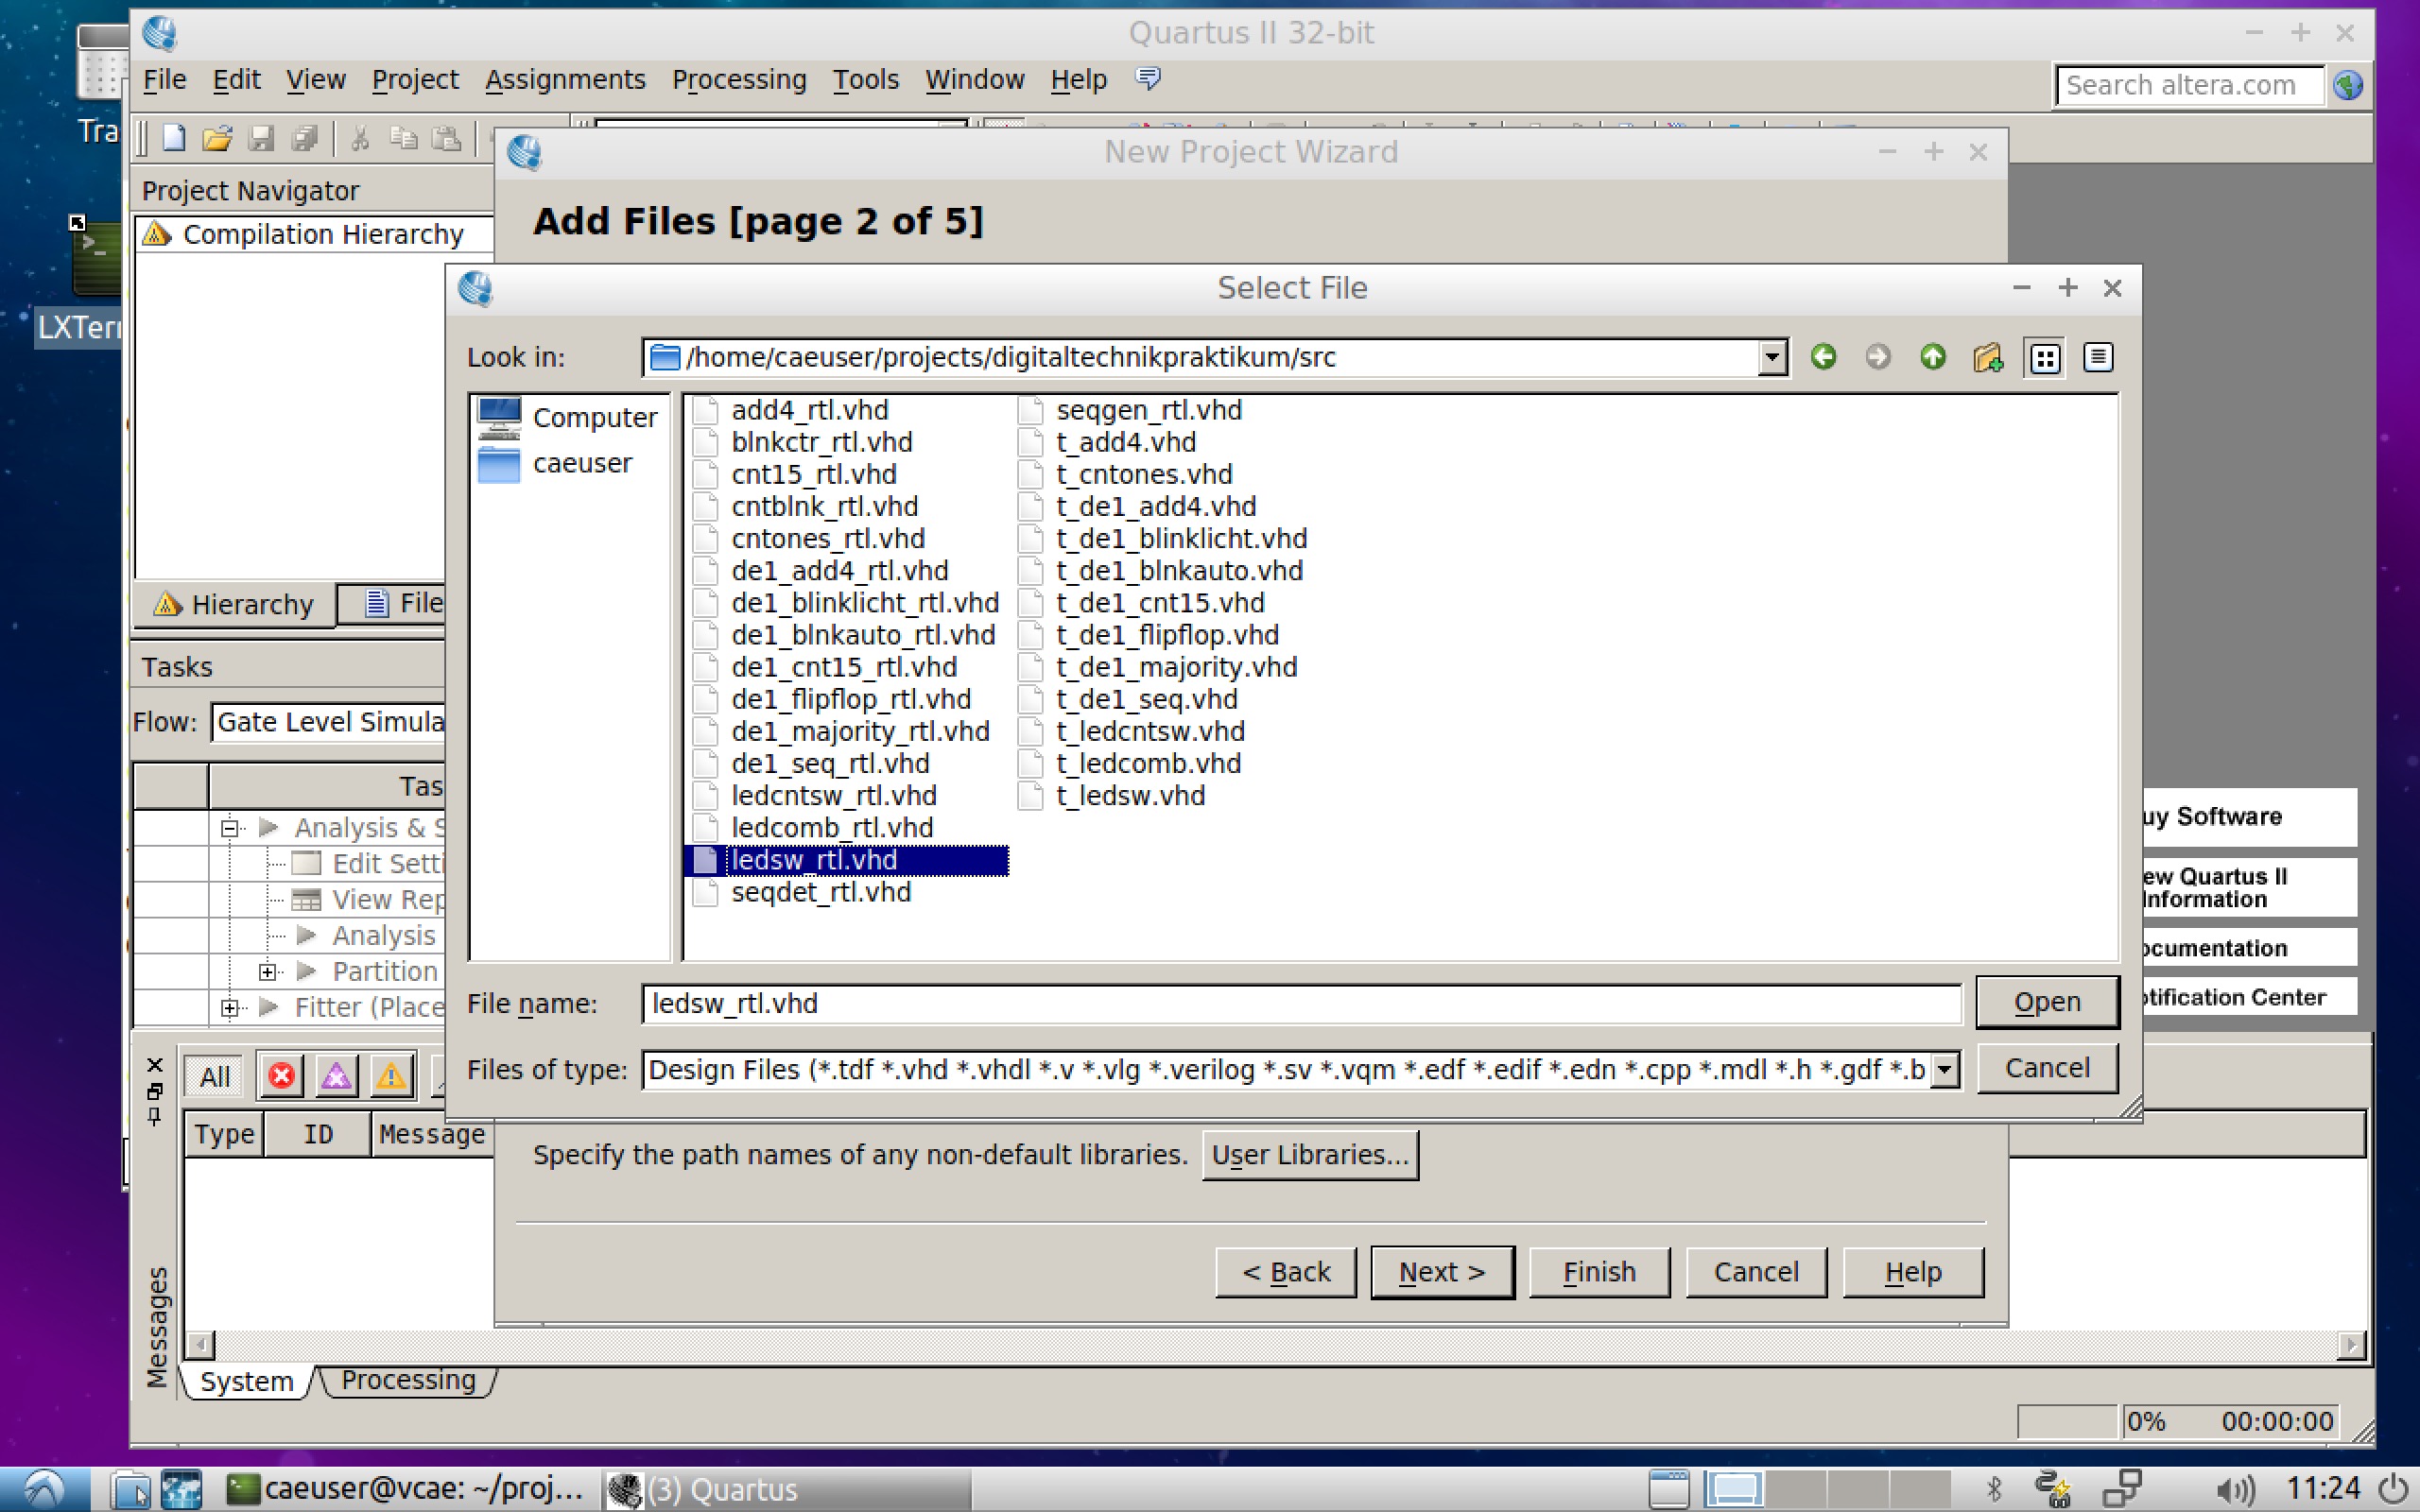Click the Paste toolbar icon
Image resolution: width=2420 pixels, height=1512 pixels.
[446, 138]
